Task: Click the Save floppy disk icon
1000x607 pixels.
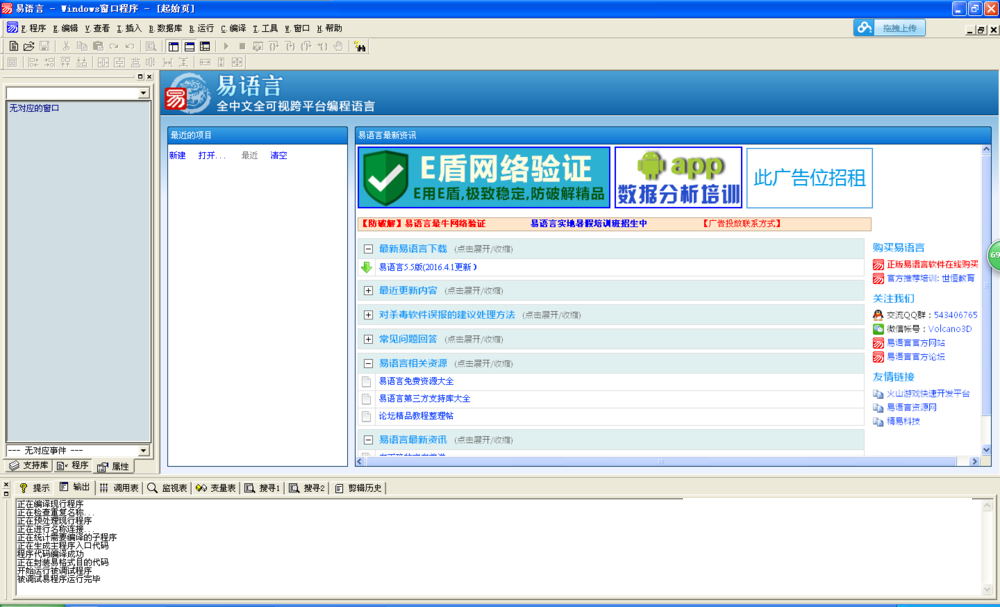Action: tap(44, 47)
